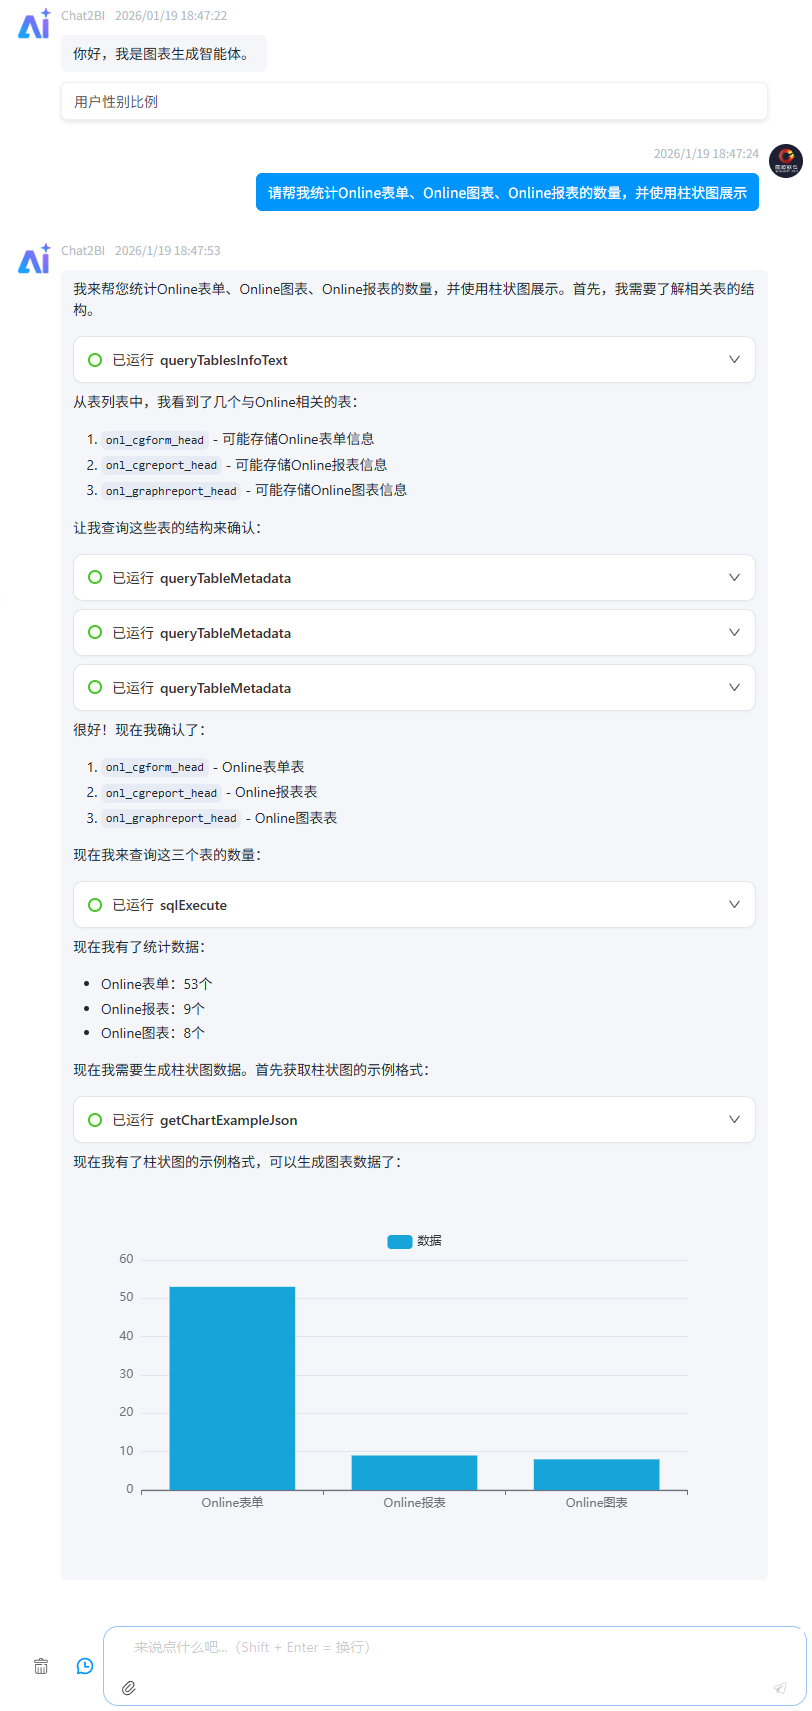Expand the third queryTableMetadata step
Screen dimensions: 812x1711
point(734,688)
